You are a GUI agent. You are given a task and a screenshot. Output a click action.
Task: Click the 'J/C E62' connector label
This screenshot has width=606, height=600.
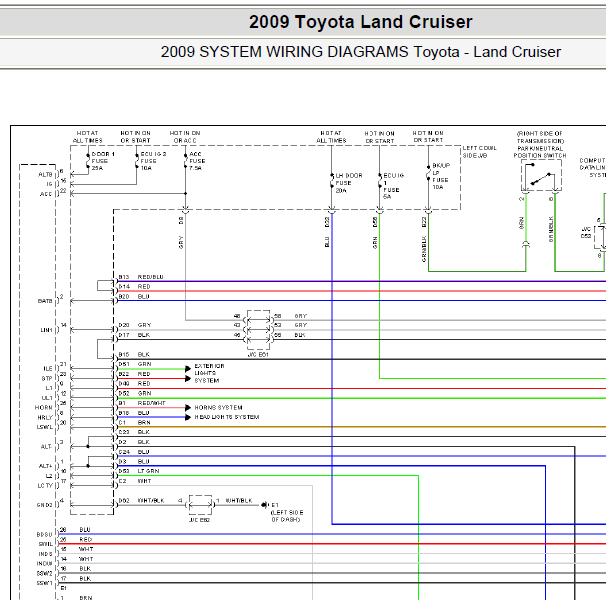click(x=199, y=520)
